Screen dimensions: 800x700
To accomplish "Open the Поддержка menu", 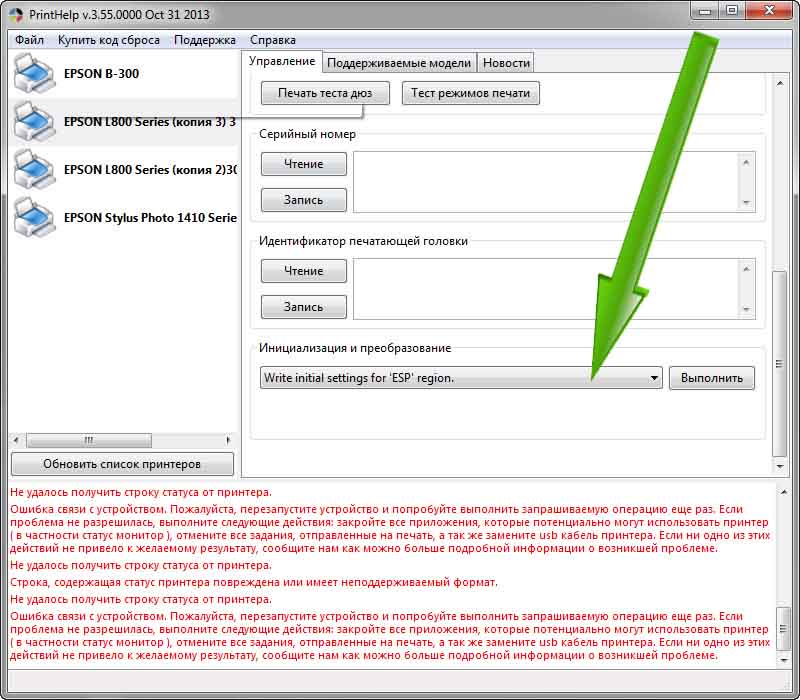I will [x=205, y=40].
